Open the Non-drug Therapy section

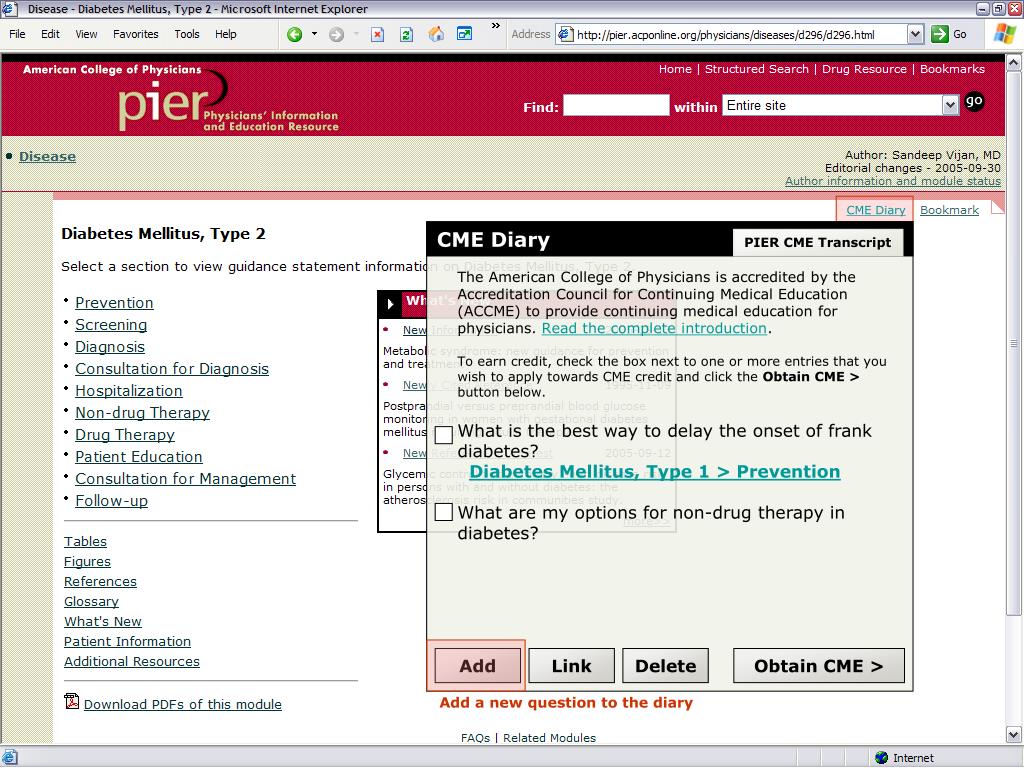(x=142, y=413)
